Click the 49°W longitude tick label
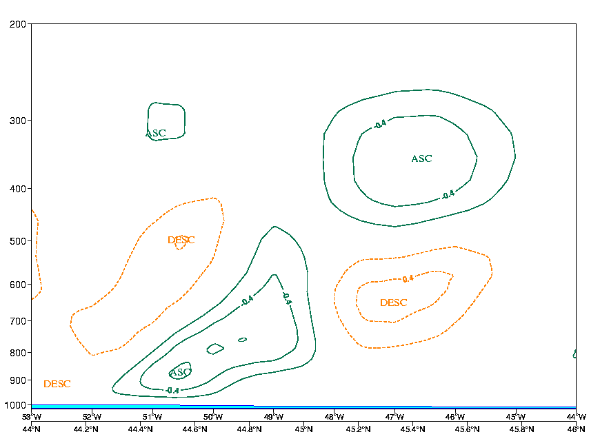Screen dimensions: 600x441 pos(273,417)
